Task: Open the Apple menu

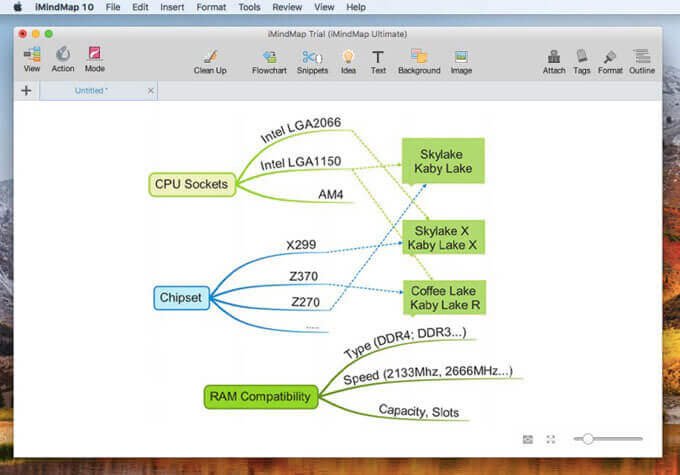Action: pyautogui.click(x=18, y=7)
